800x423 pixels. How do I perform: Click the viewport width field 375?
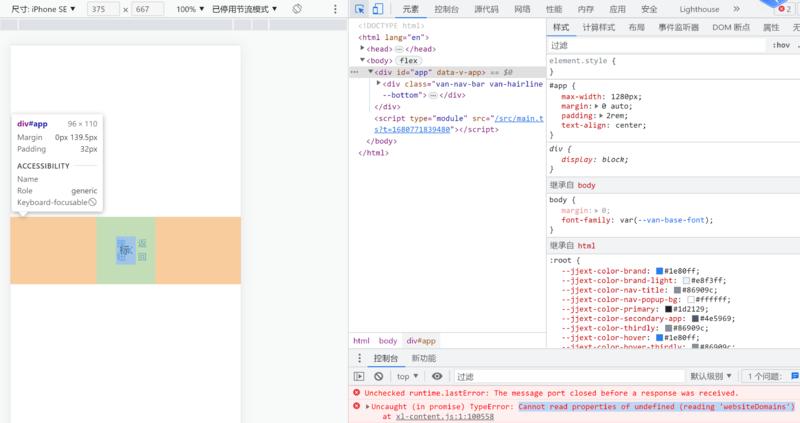click(104, 9)
